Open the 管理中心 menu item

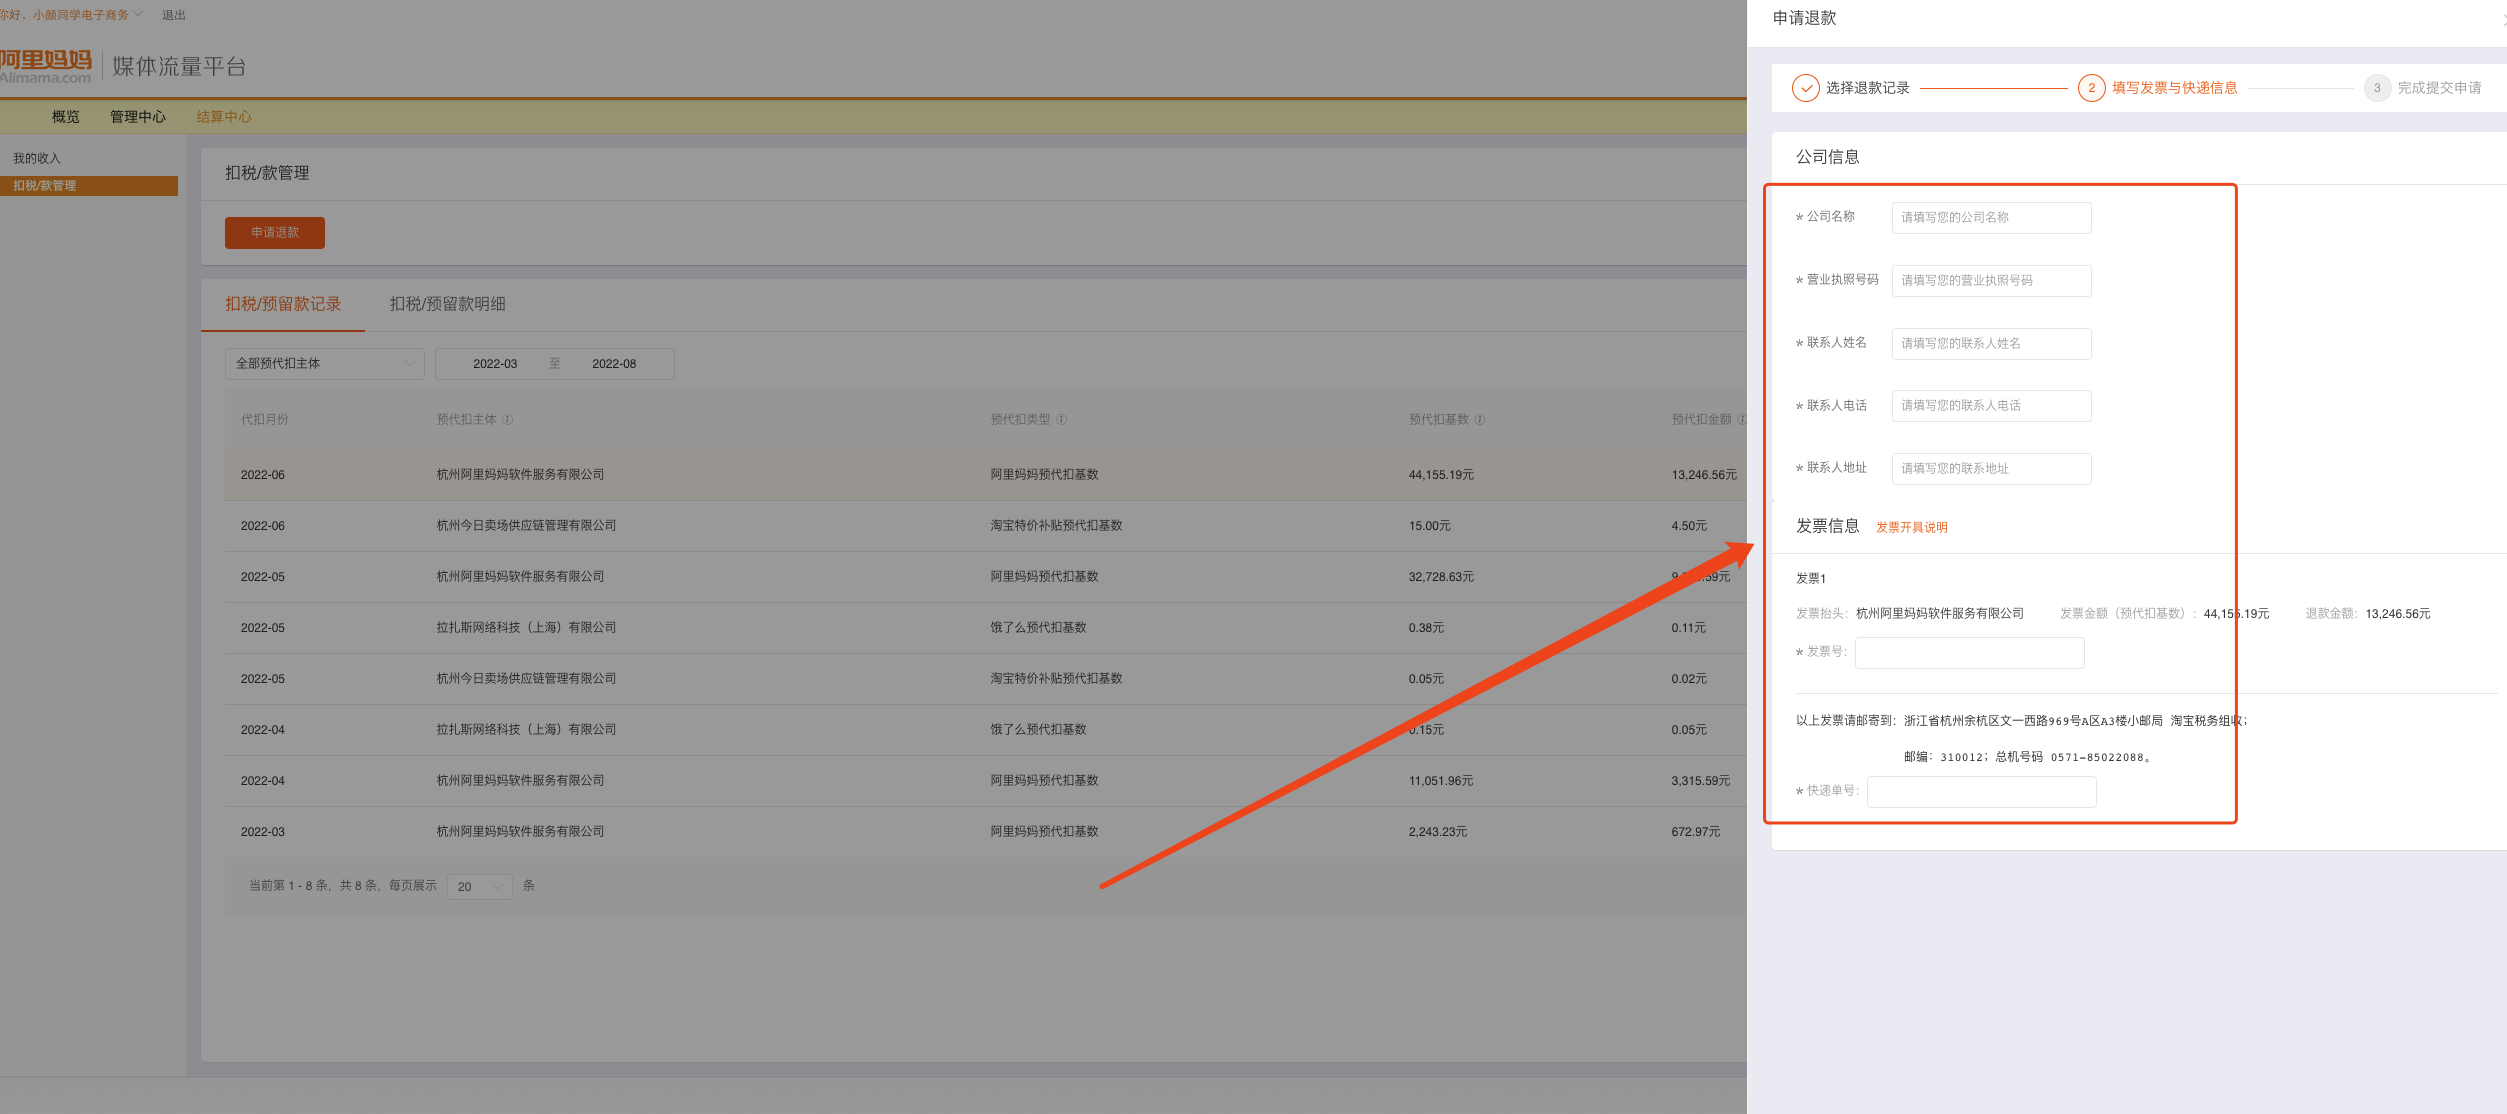tap(138, 117)
